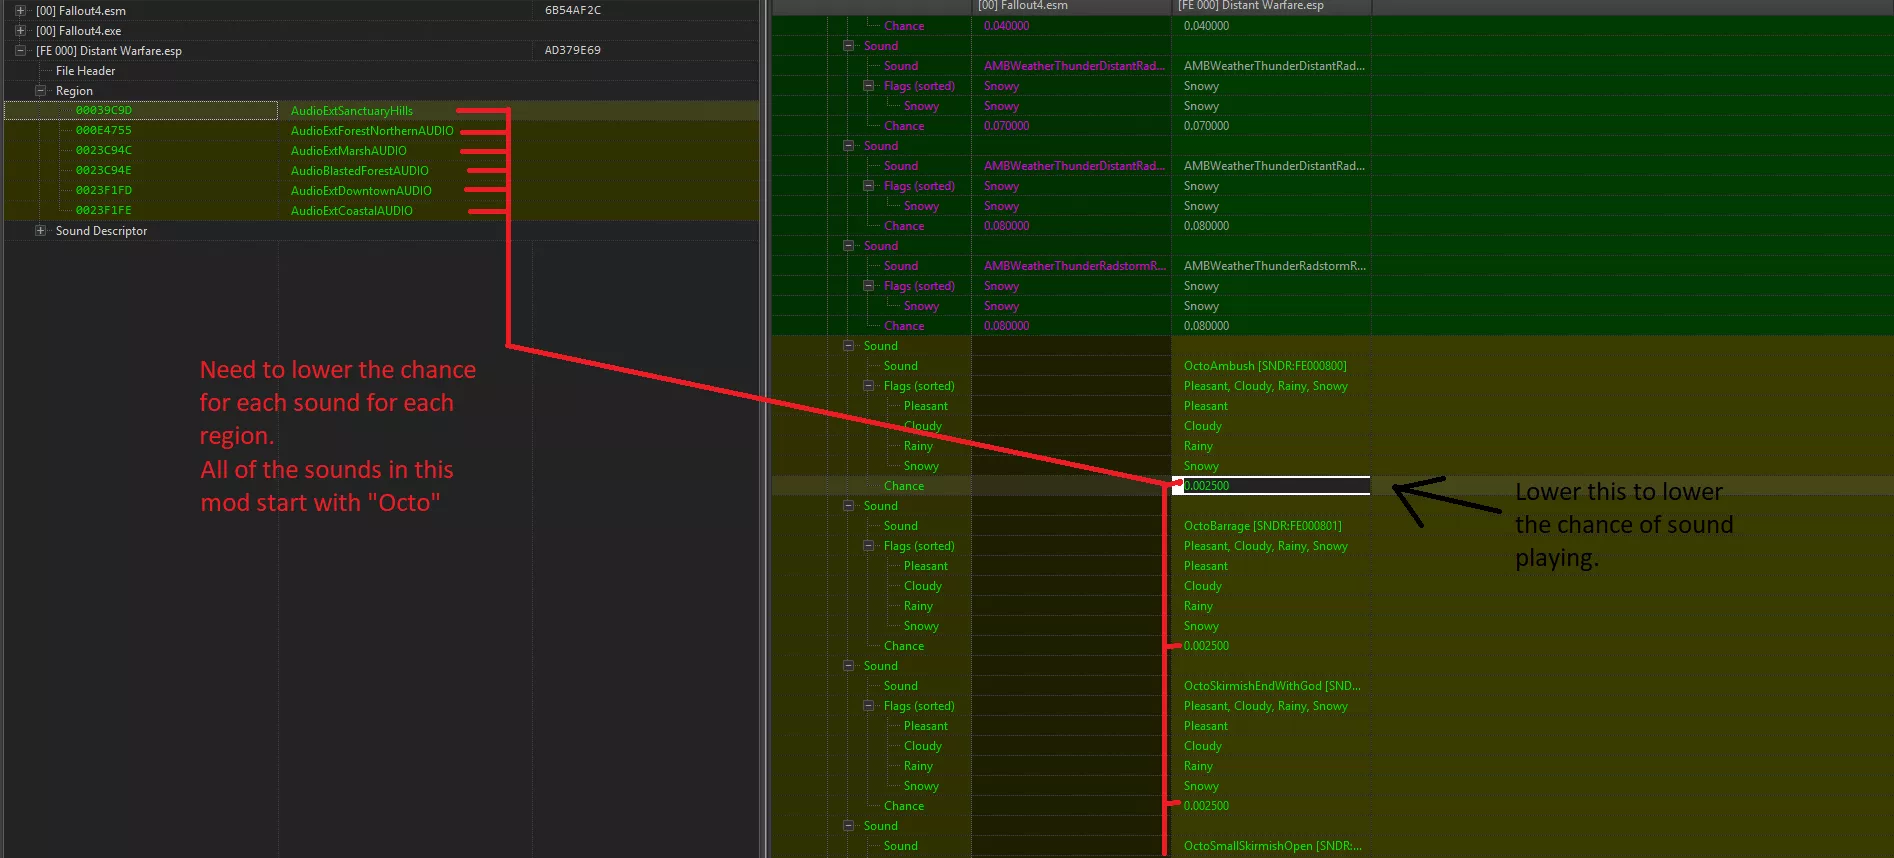1894x858 pixels.
Task: Click the Region row label
Action: (74, 91)
